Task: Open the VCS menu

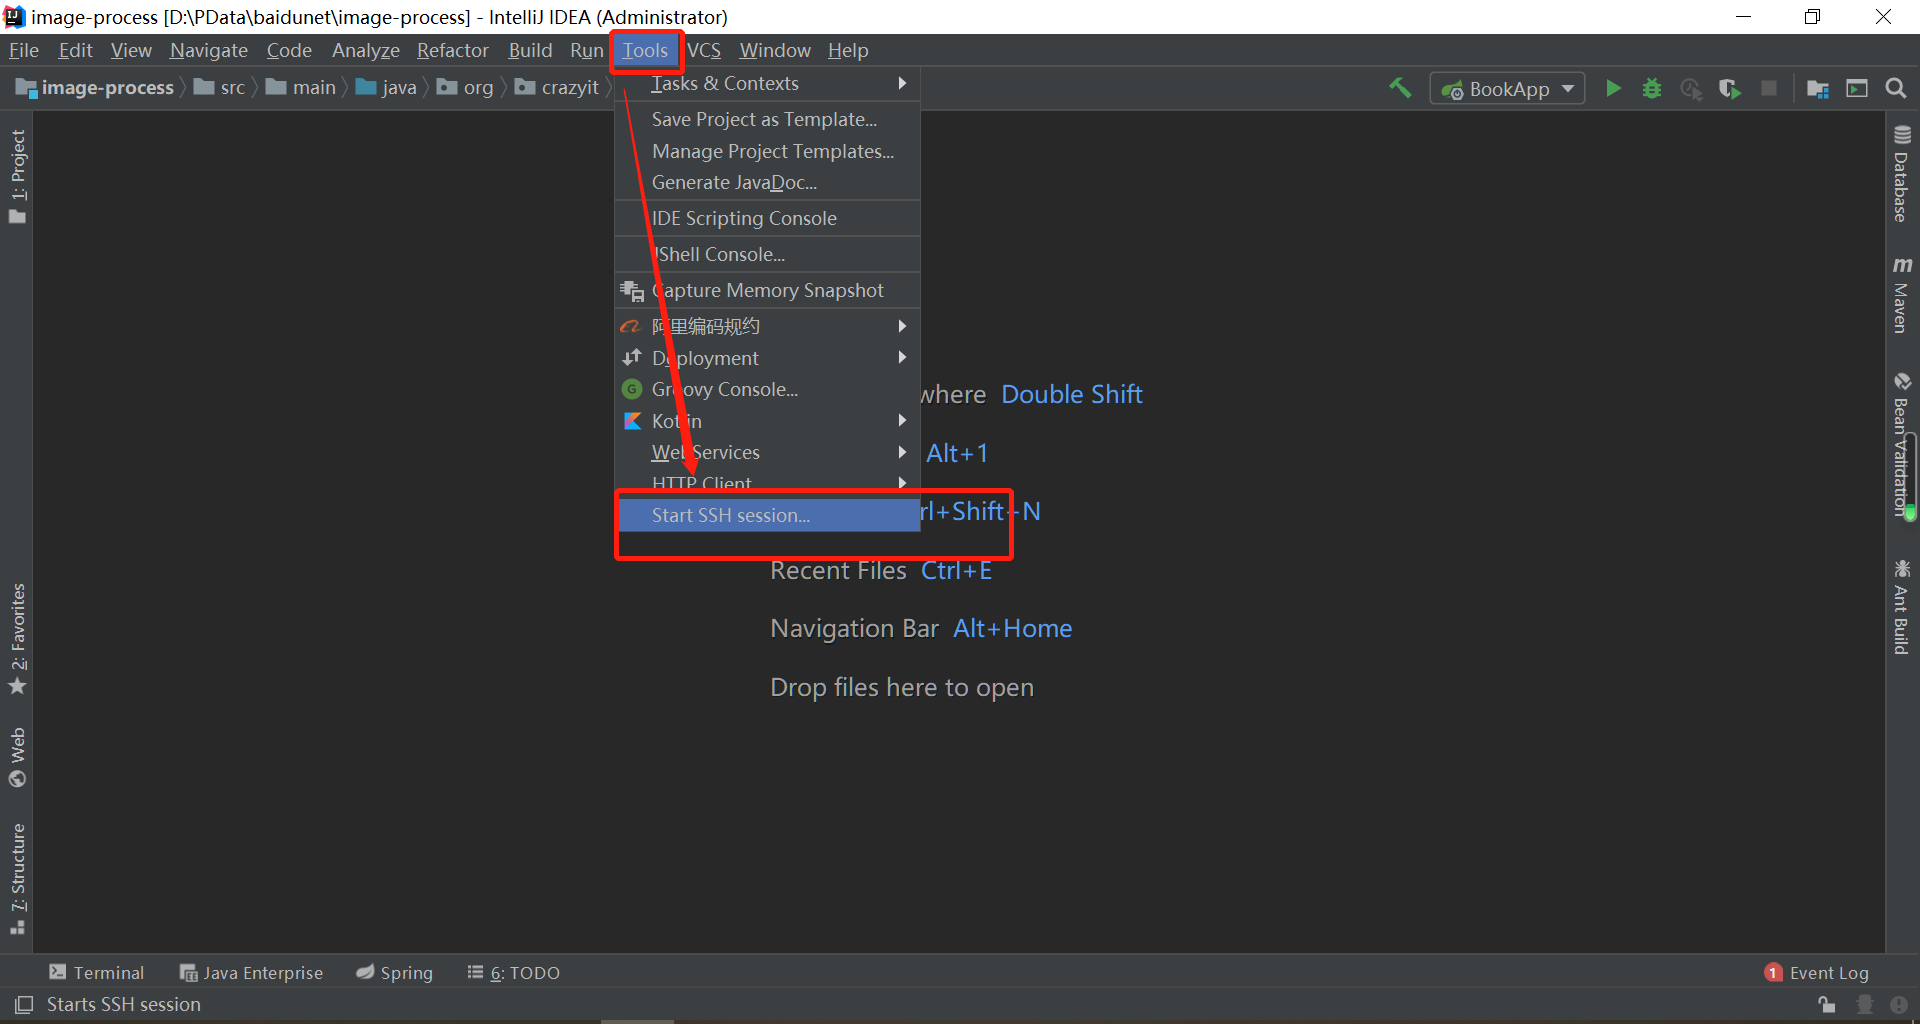Action: click(705, 50)
